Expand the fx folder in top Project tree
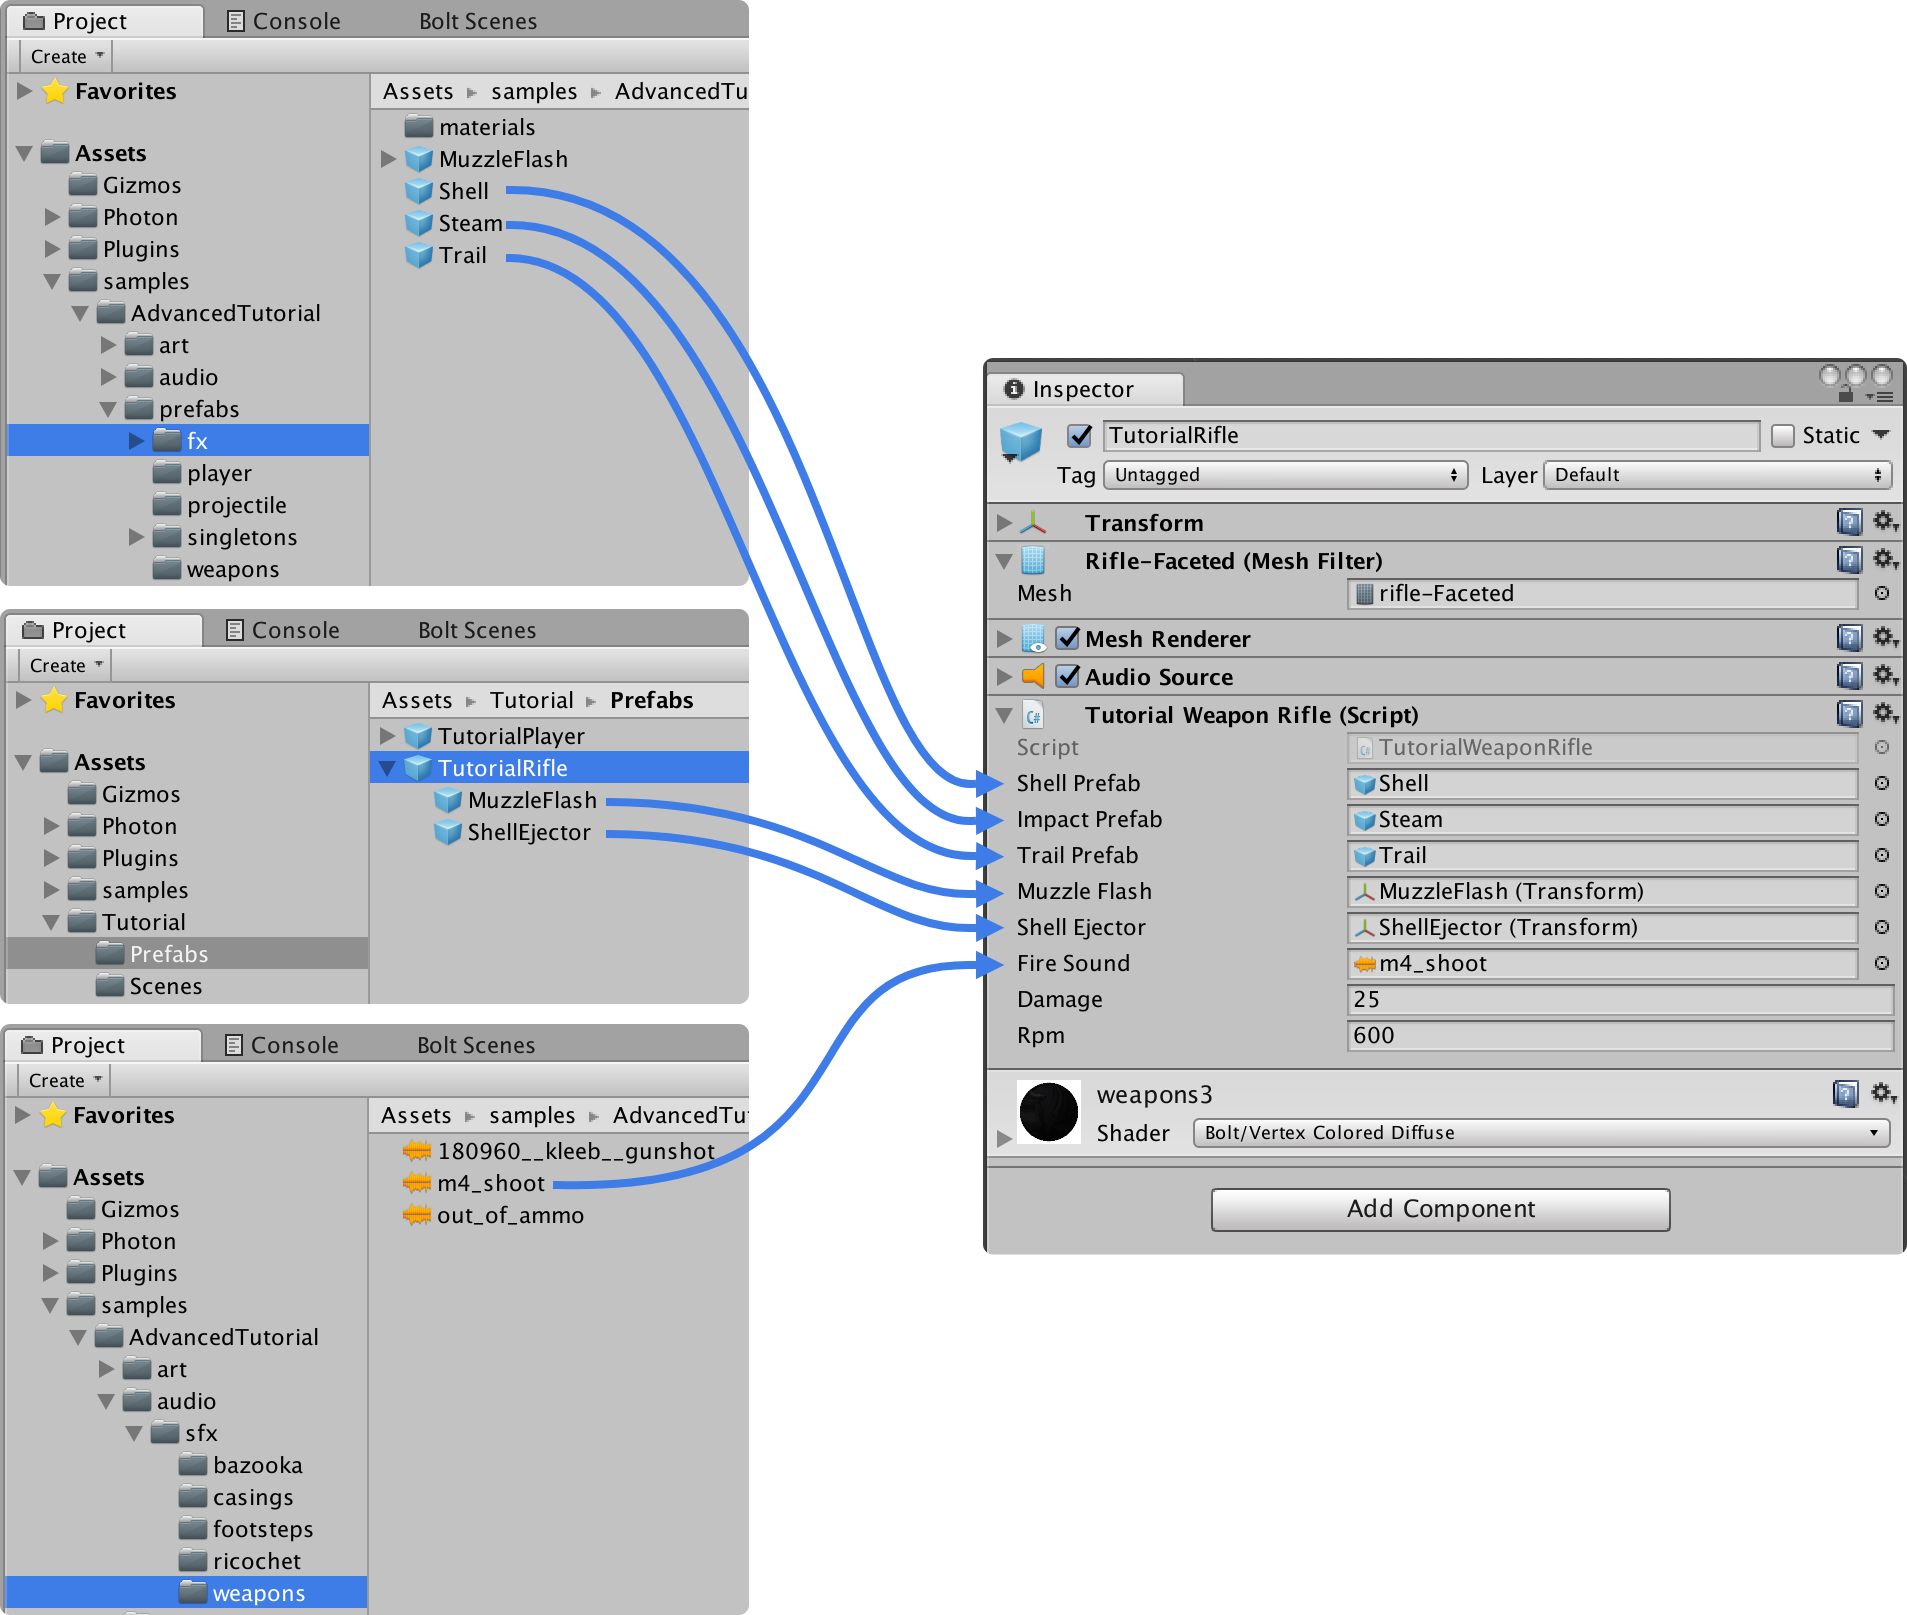Viewport: 1907px width, 1615px height. pos(136,440)
